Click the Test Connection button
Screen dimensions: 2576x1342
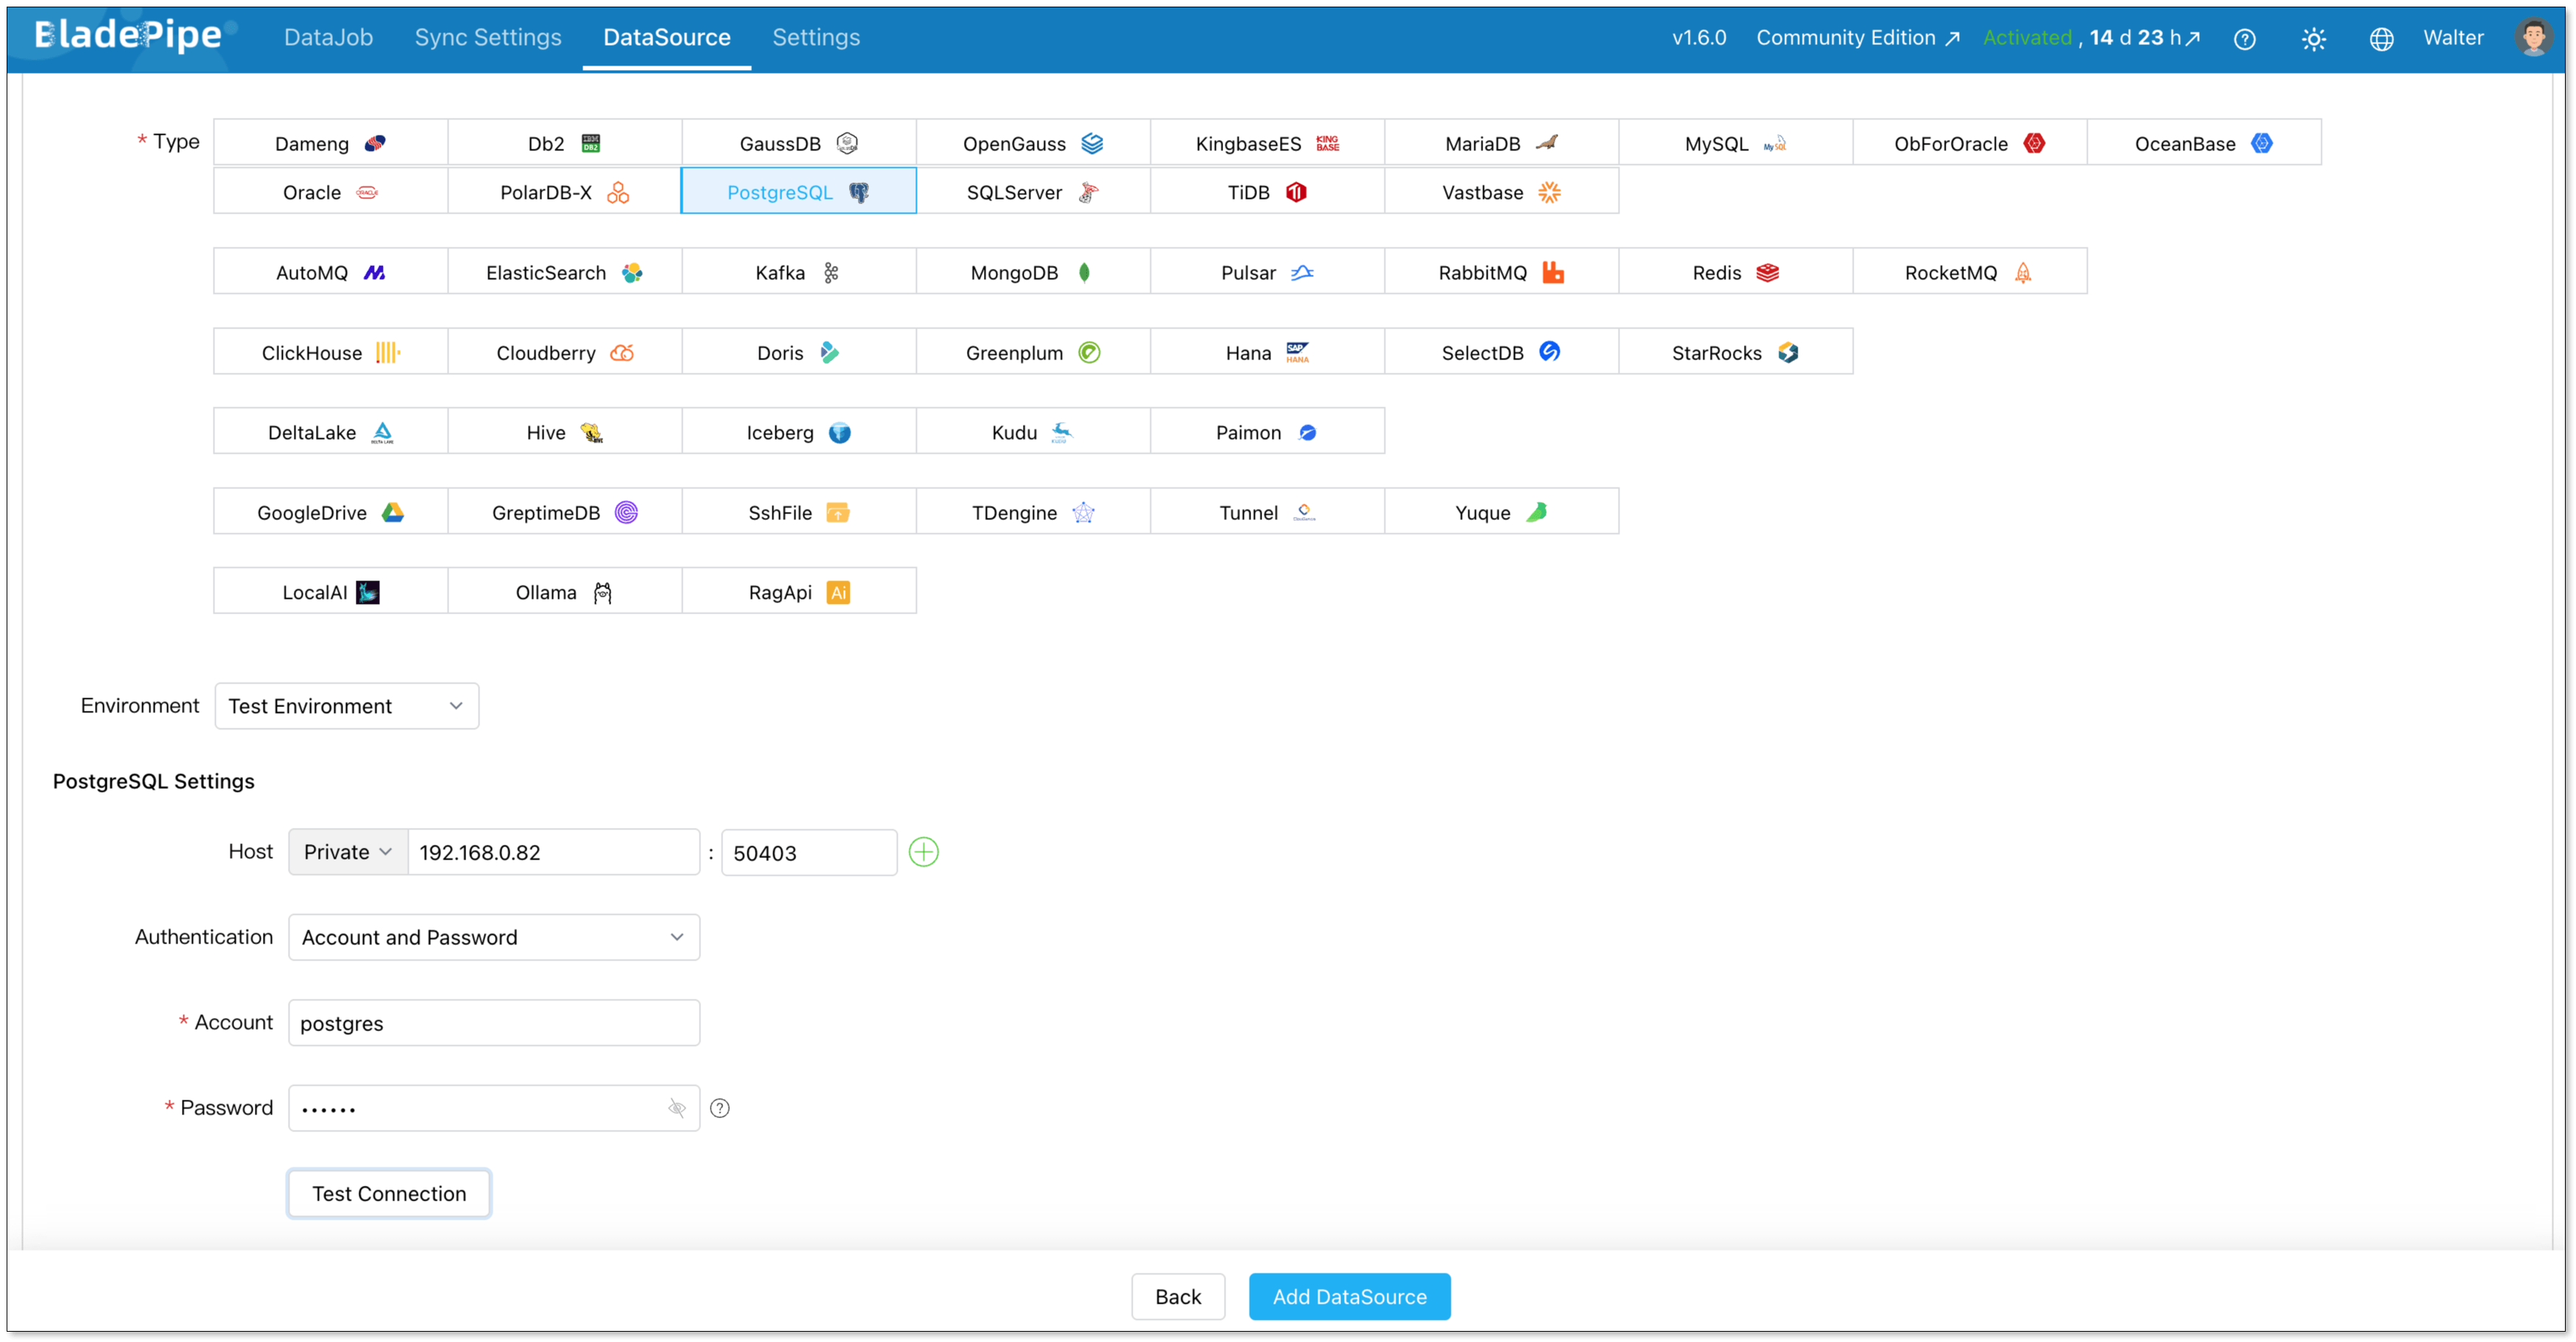pos(389,1193)
